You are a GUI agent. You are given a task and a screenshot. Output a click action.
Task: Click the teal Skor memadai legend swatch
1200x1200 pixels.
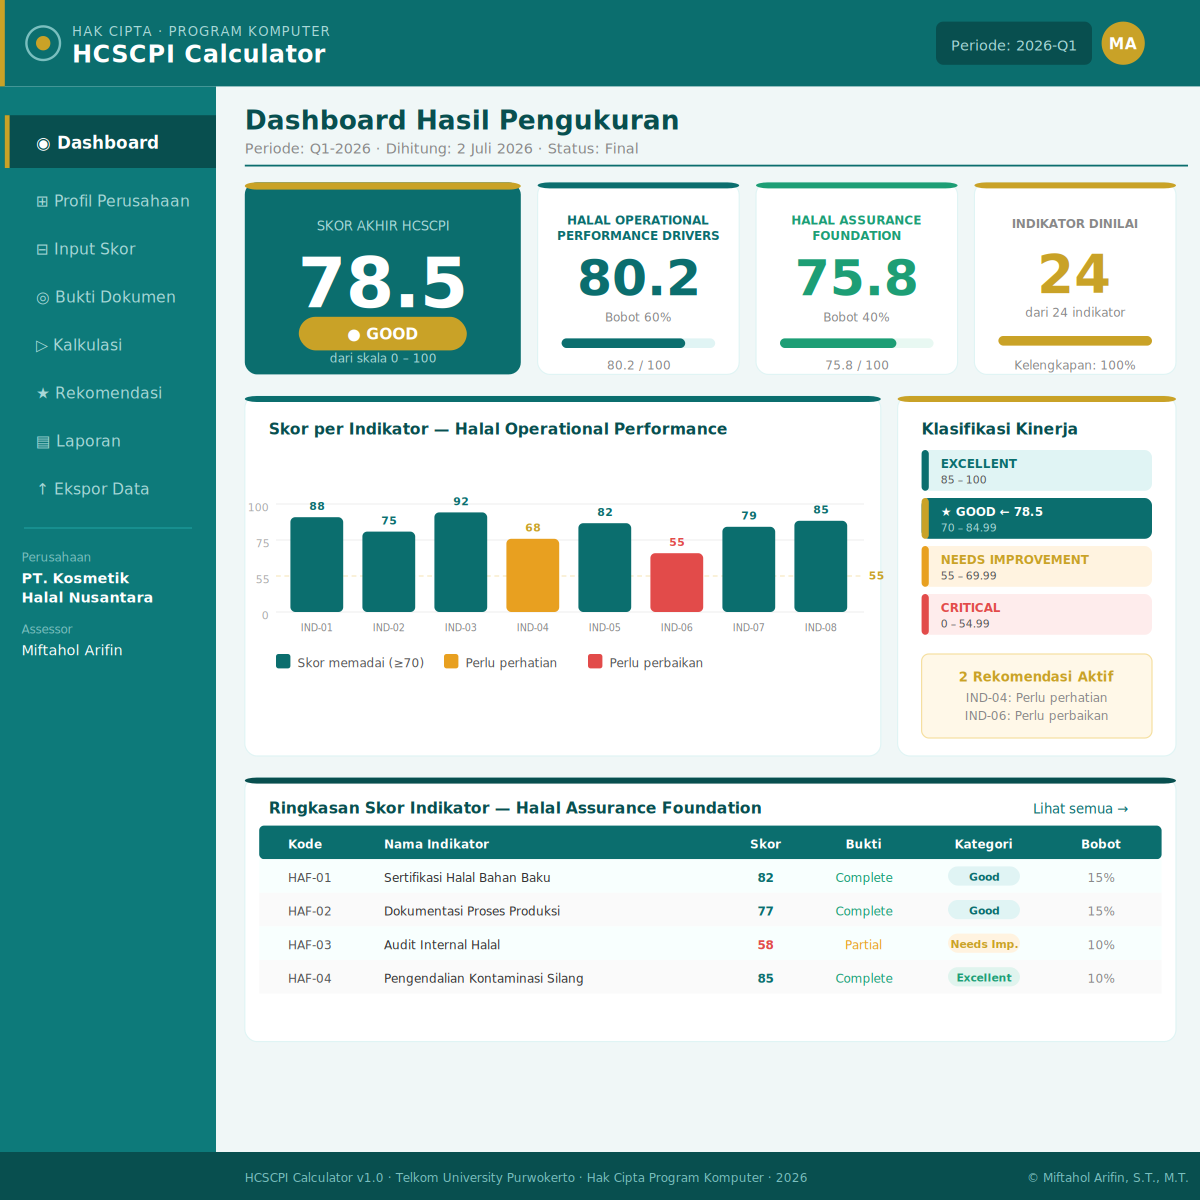pos(283,661)
